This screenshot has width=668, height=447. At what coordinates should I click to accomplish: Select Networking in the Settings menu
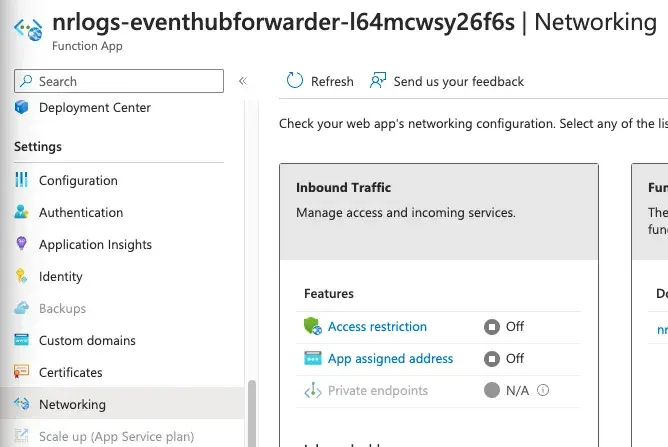(72, 405)
